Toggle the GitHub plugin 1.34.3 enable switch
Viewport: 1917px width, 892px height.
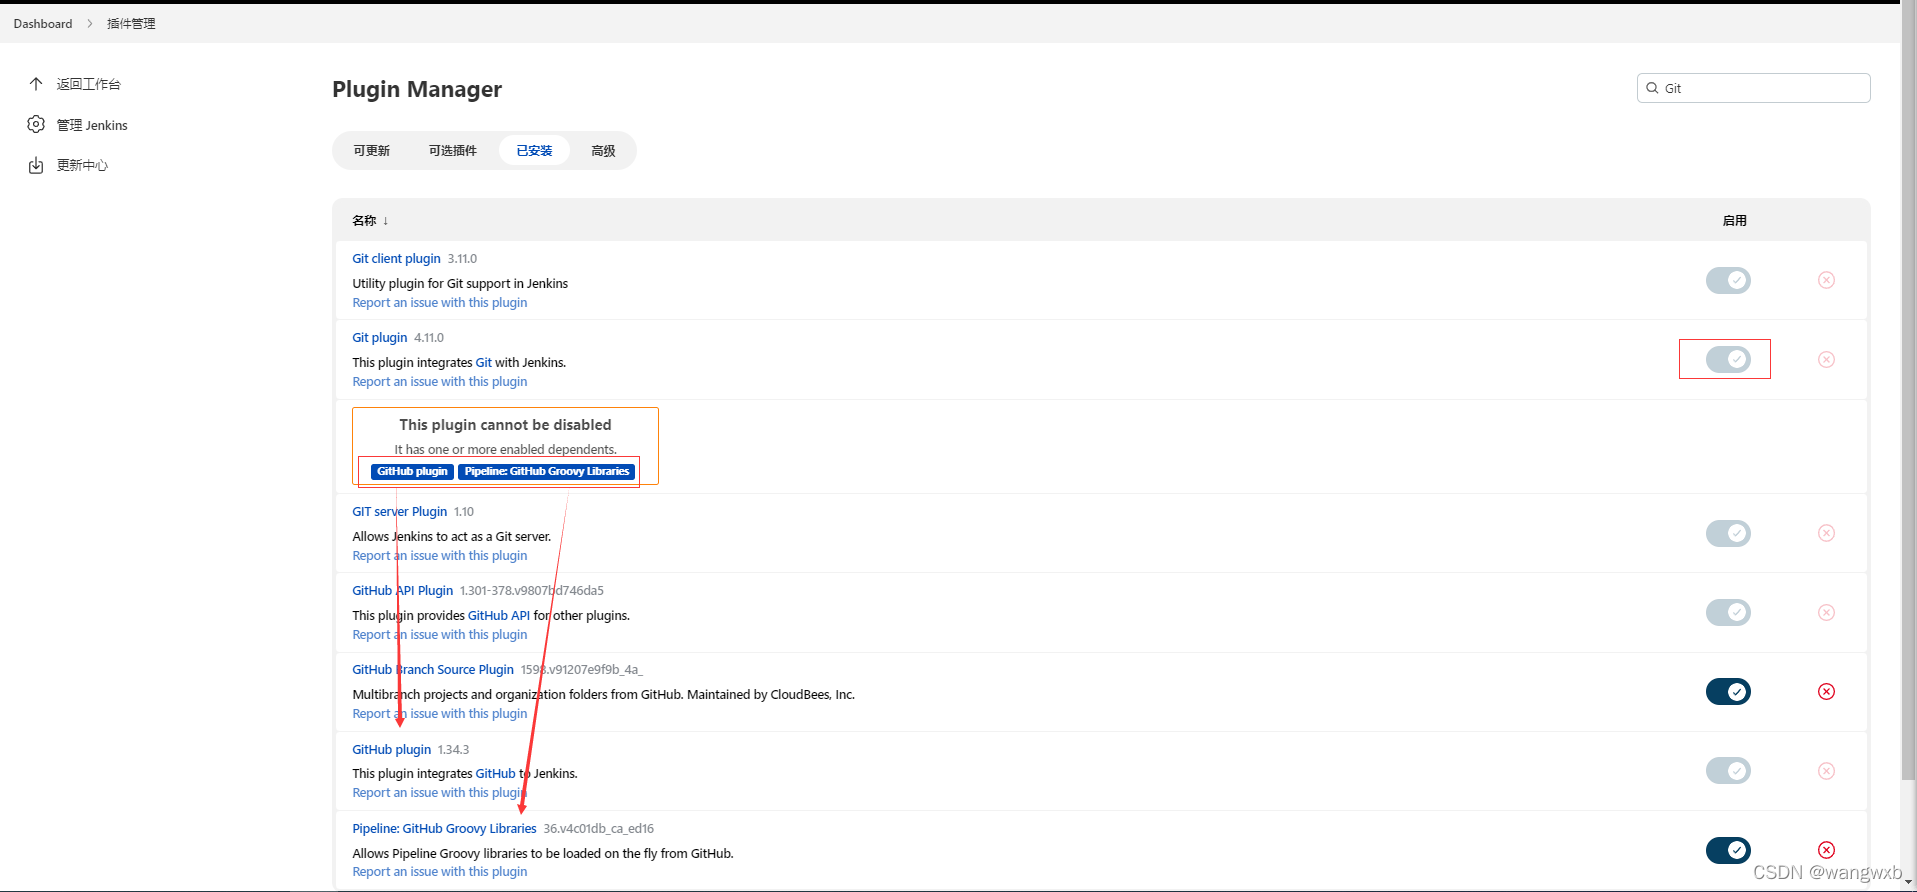1728,771
